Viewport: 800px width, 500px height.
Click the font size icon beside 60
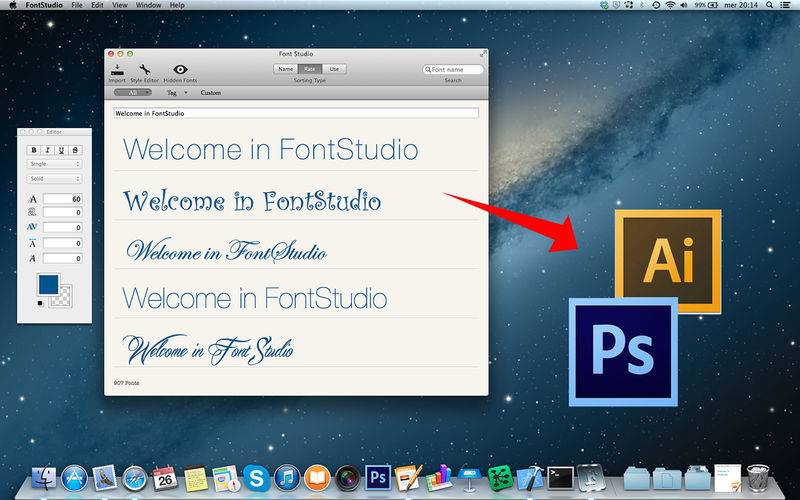pyautogui.click(x=33, y=199)
